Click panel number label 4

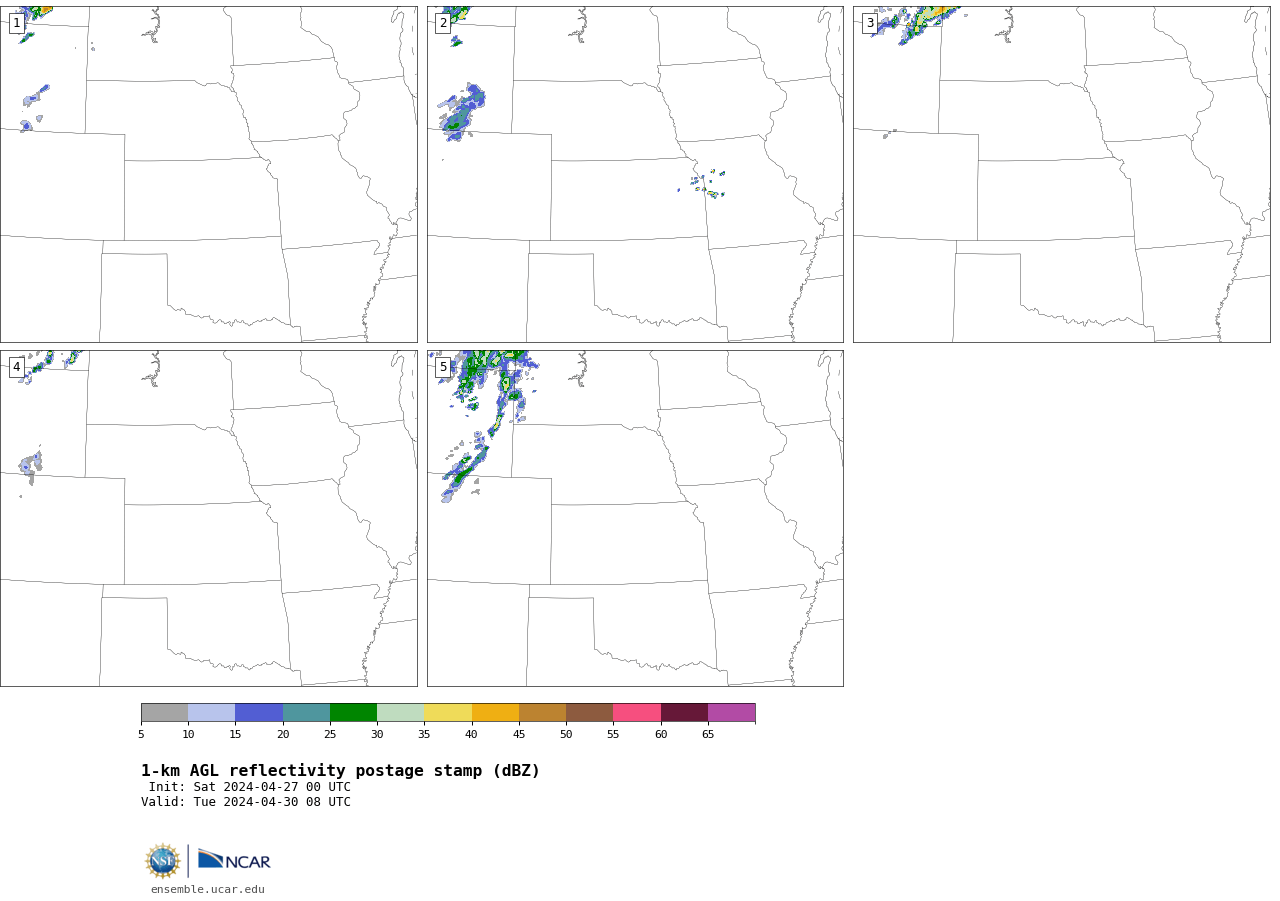(17, 367)
